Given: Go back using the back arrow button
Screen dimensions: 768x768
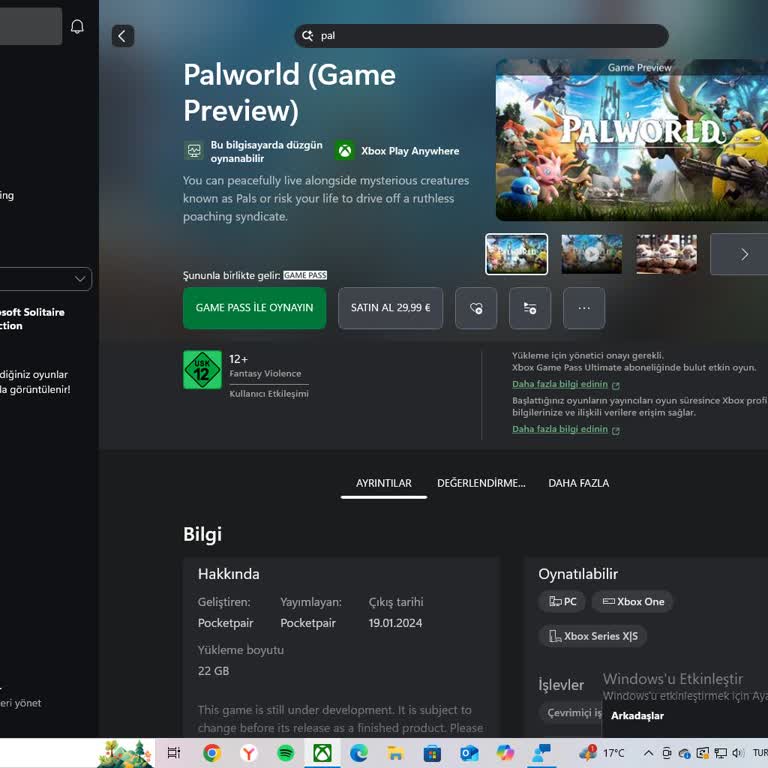Looking at the screenshot, I should click(123, 36).
